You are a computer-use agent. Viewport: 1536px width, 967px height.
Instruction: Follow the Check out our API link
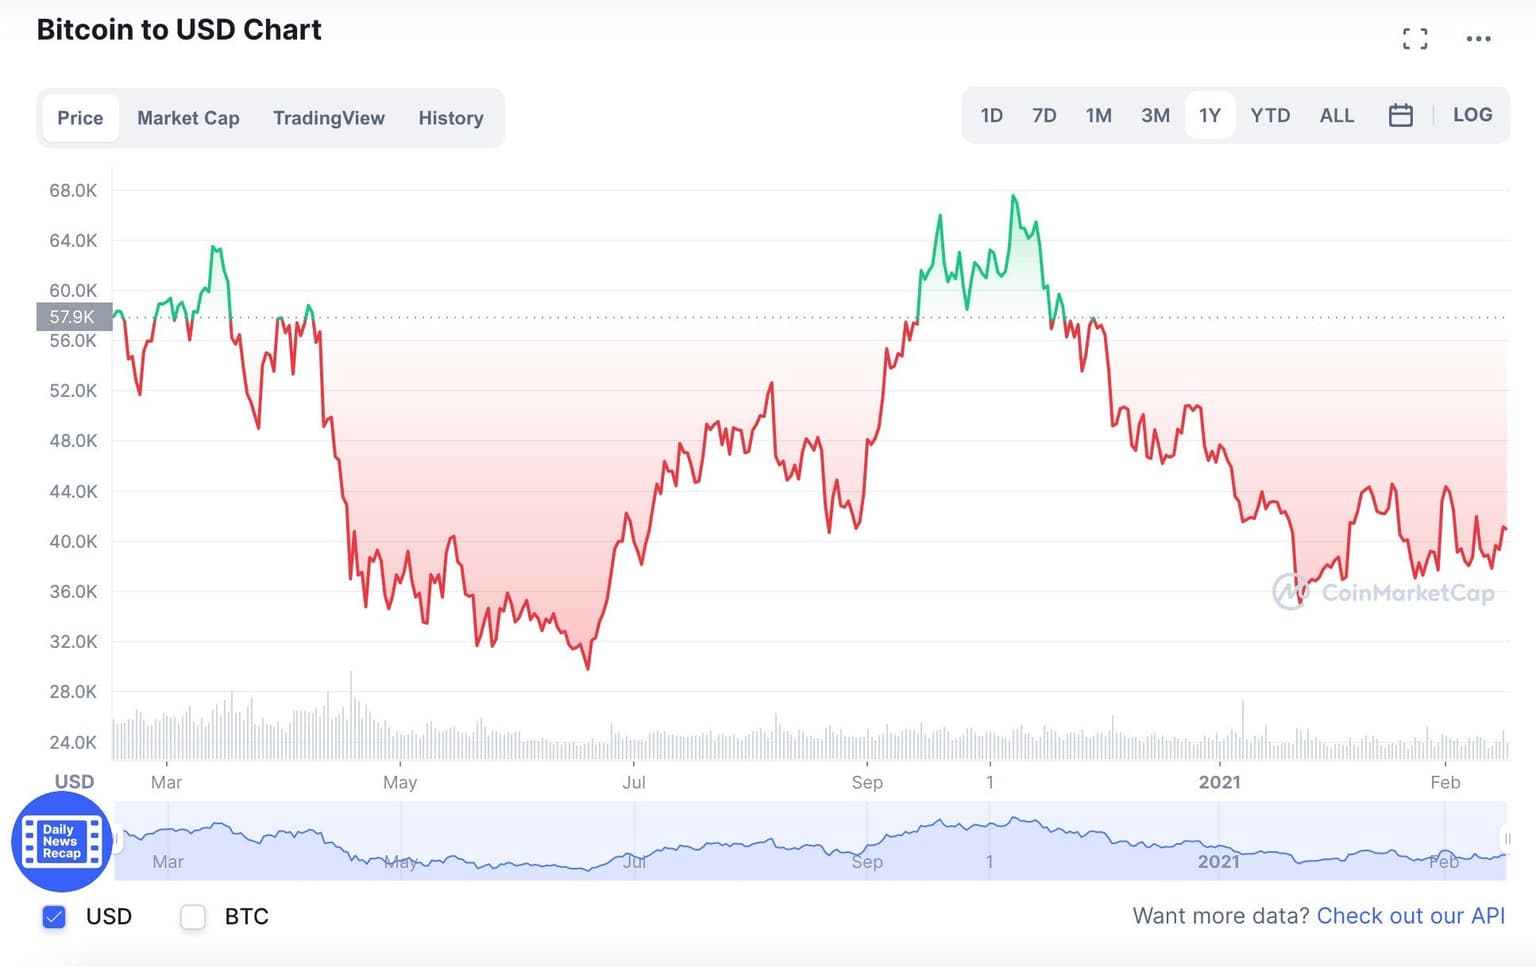coord(1410,916)
